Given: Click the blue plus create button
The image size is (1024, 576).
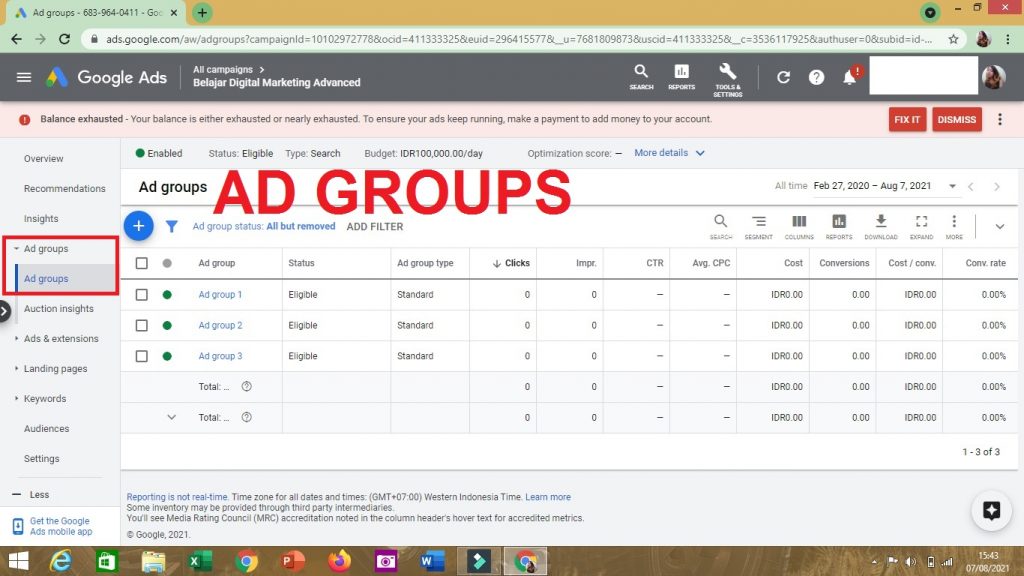Looking at the screenshot, I should coord(139,226).
